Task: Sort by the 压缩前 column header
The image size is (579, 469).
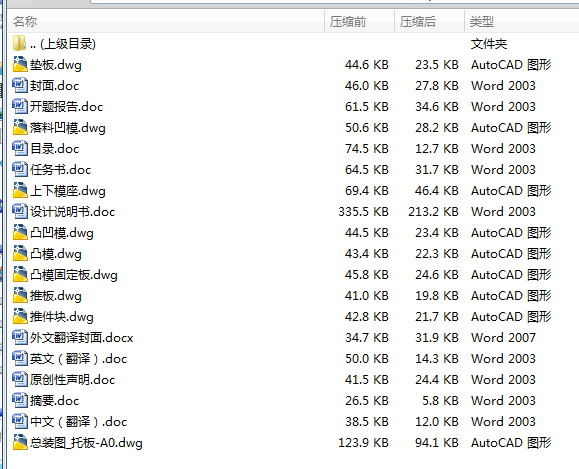Action: (x=359, y=21)
